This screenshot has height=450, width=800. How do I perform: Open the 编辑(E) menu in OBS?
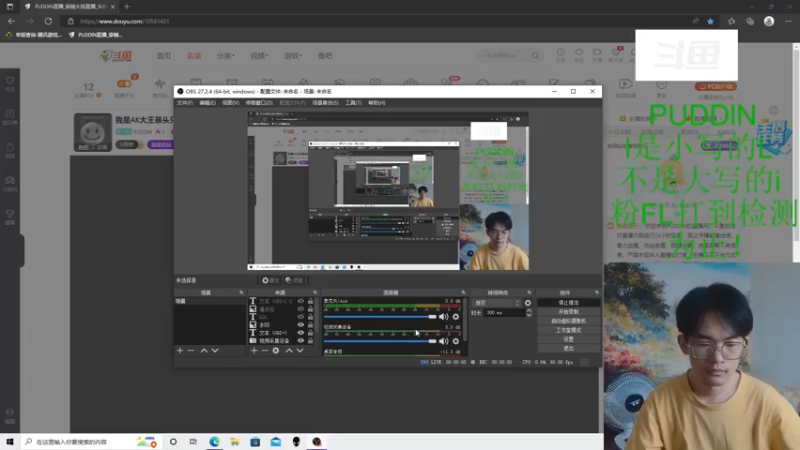pyautogui.click(x=207, y=103)
